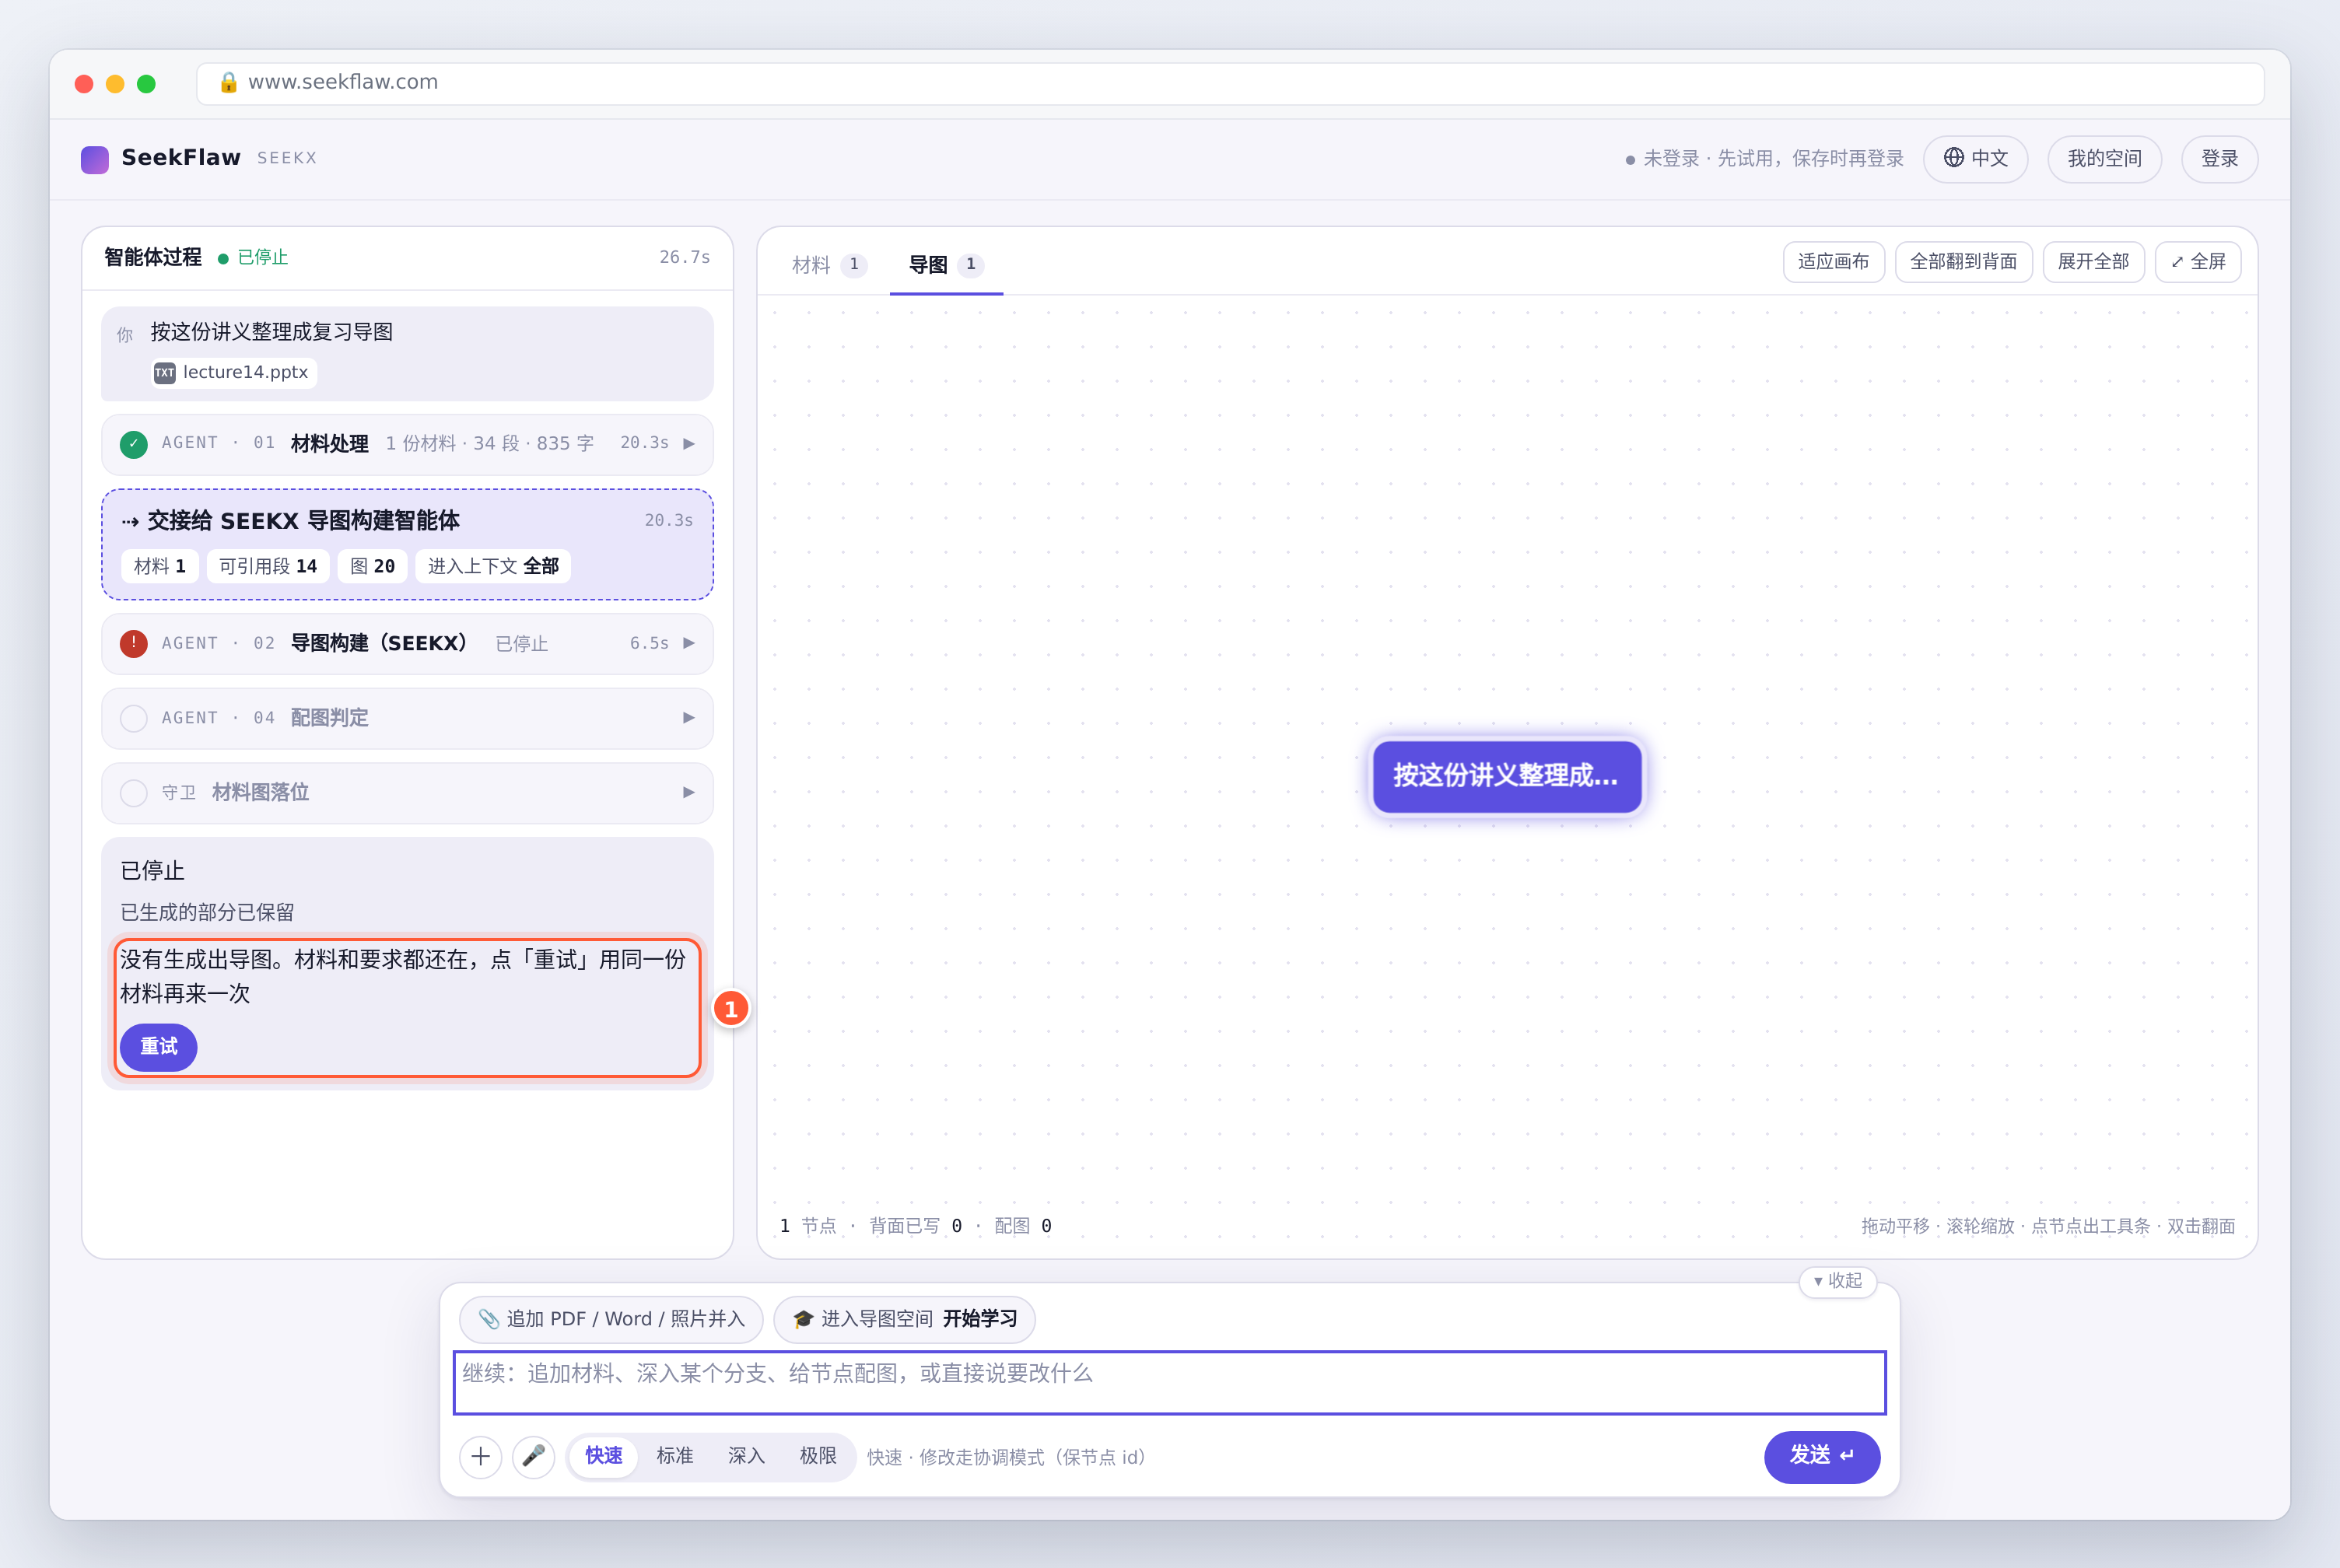The image size is (2340, 1568).
Task: Click the 可引用段 14 chip
Action: click(267, 567)
